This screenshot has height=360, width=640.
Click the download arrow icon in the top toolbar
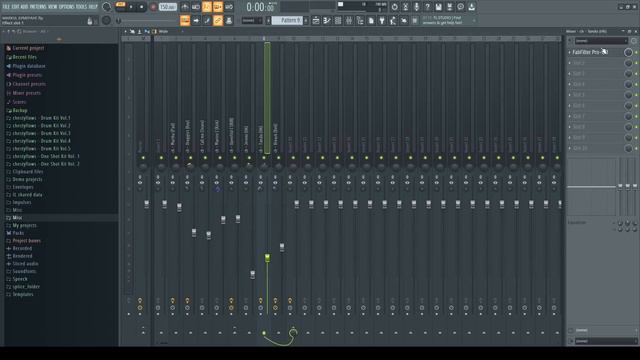471,7
